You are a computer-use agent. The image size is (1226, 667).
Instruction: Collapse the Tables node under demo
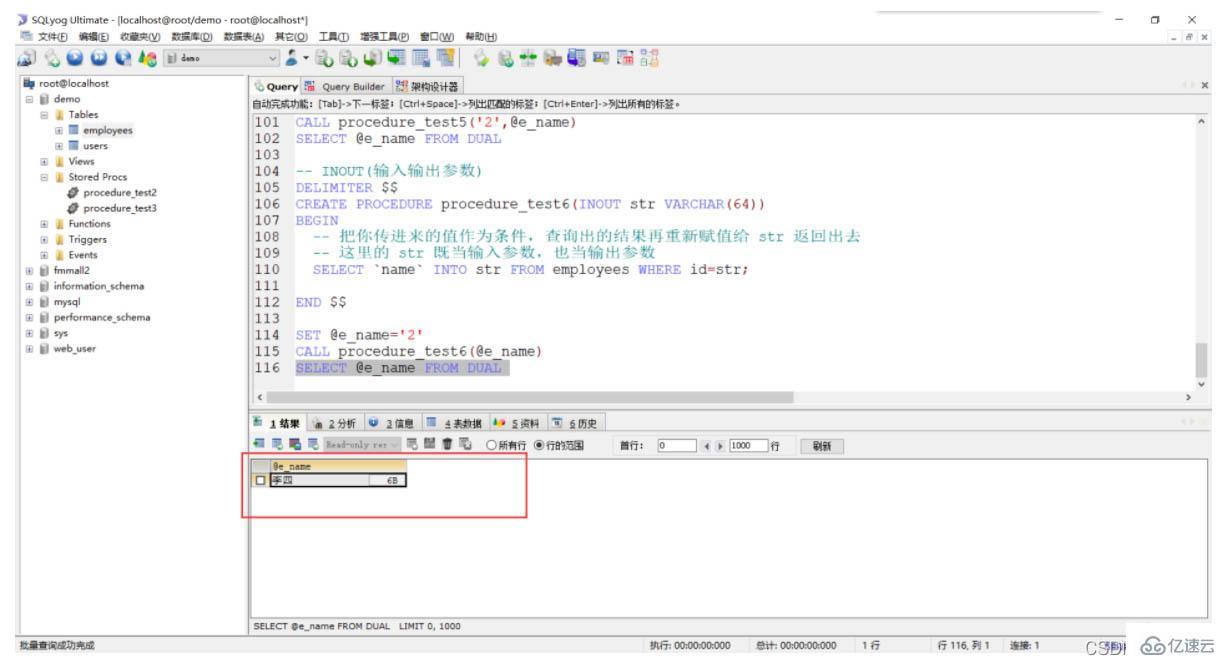click(42, 114)
